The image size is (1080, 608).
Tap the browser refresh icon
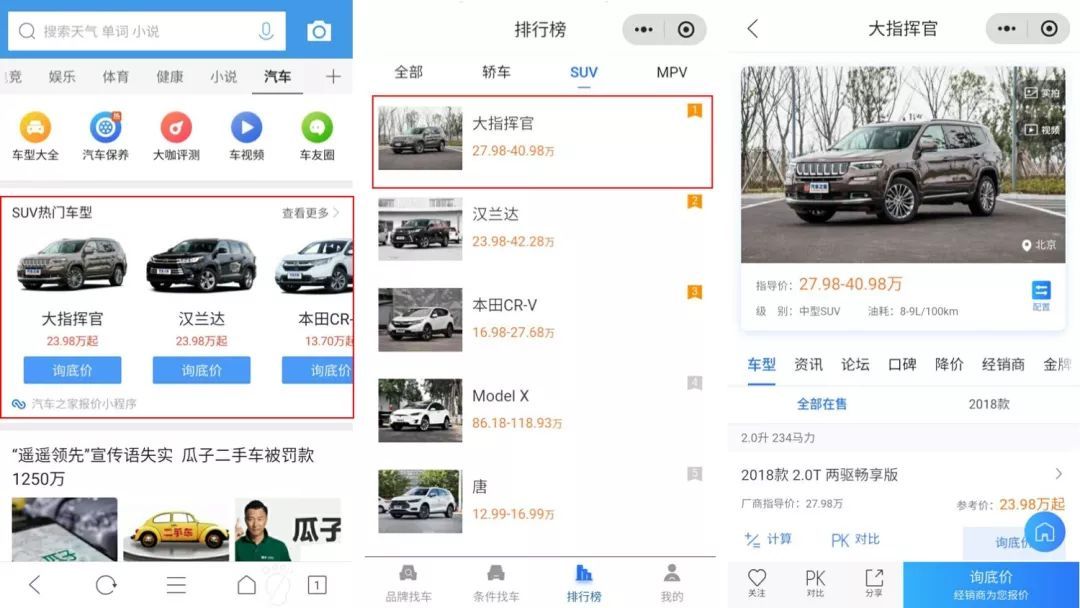(106, 585)
